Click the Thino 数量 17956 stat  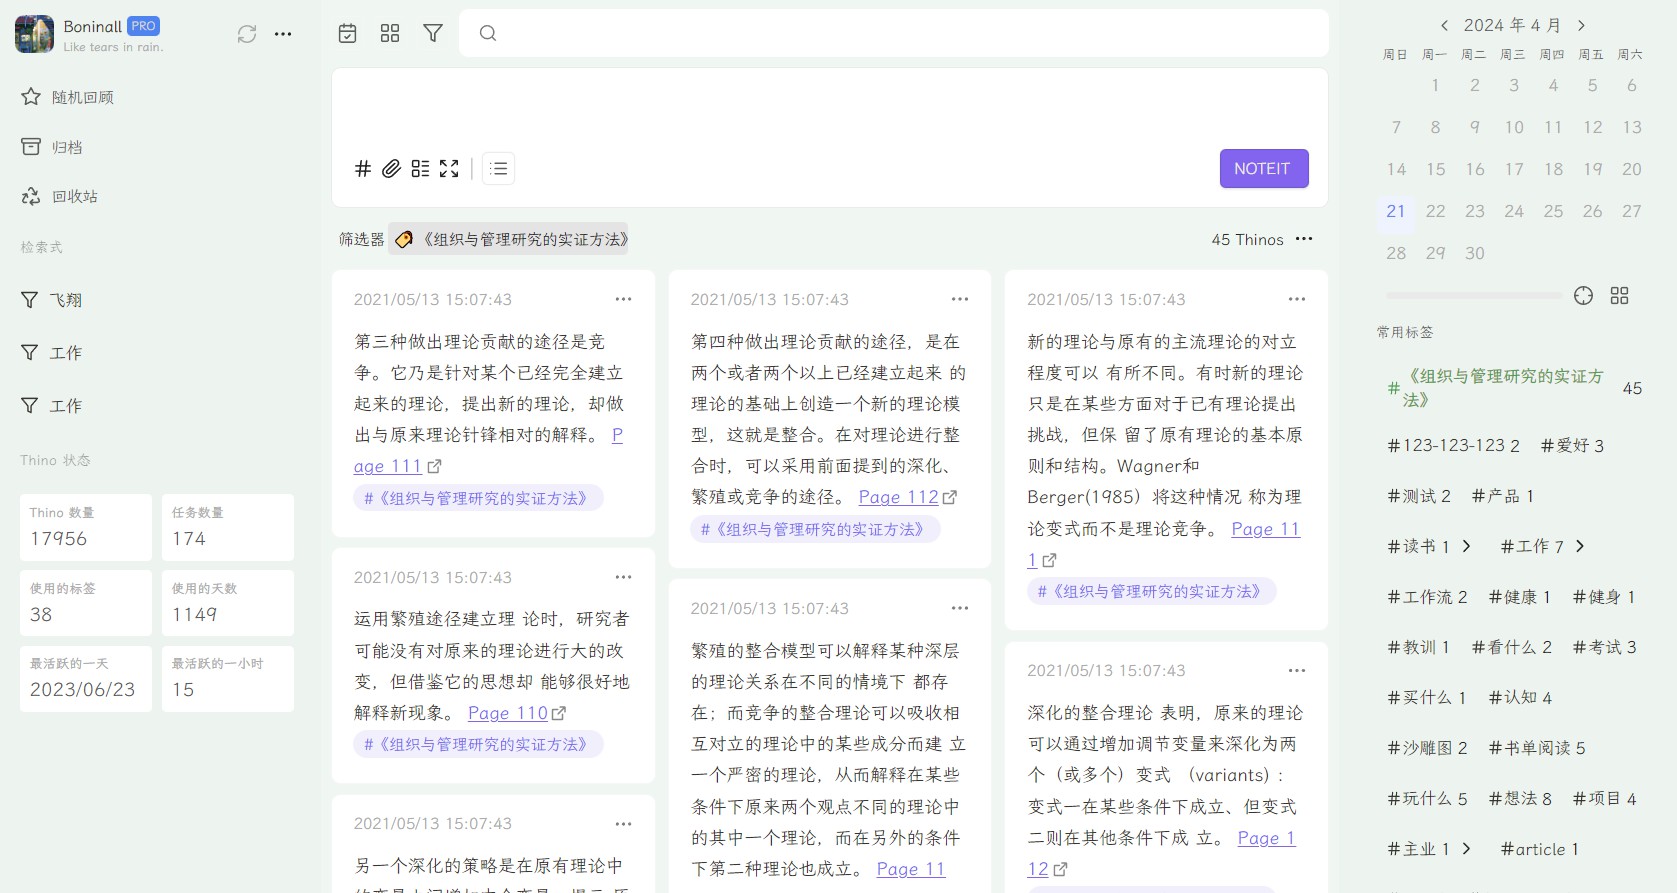(86, 527)
